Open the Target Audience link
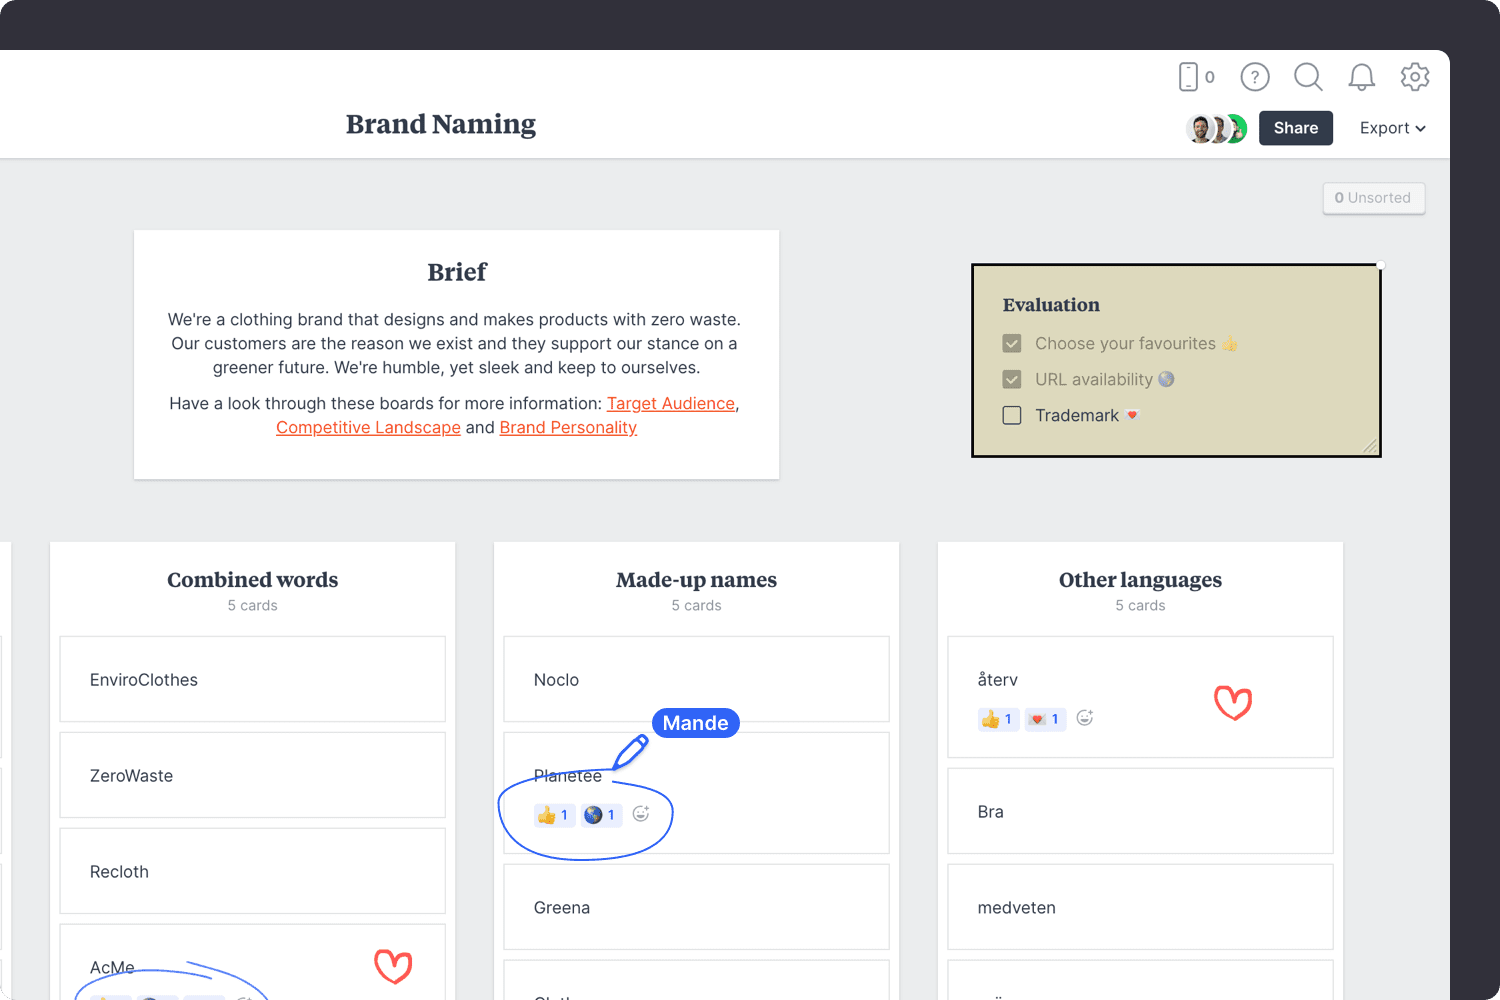The image size is (1500, 1000). [671, 403]
